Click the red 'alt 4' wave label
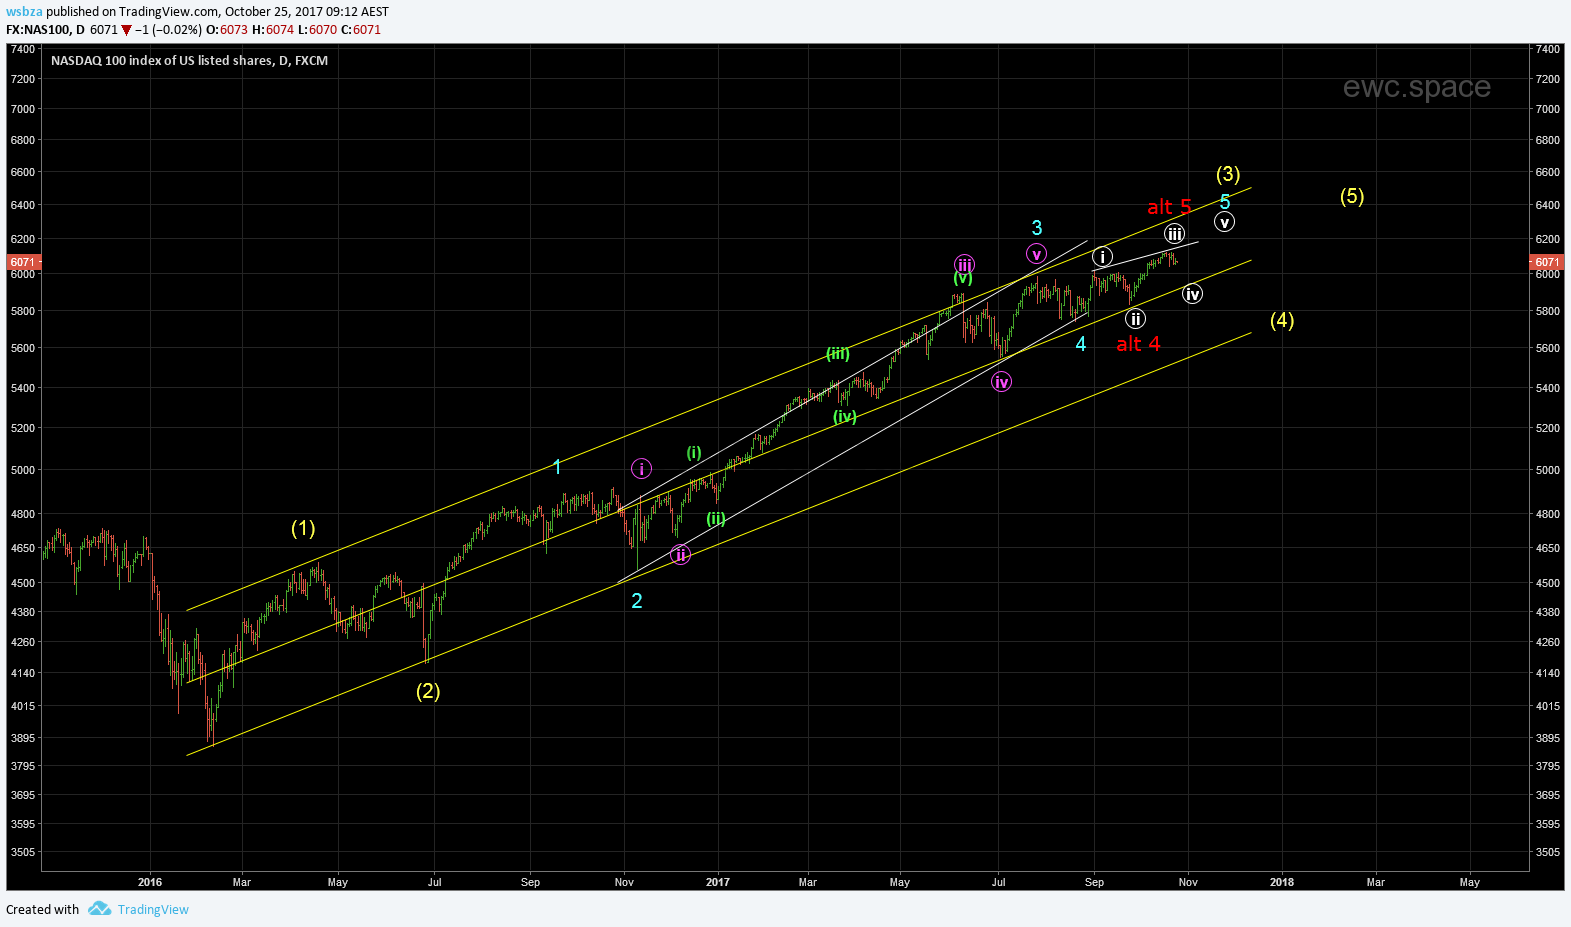Viewport: 1571px width, 927px height. click(x=1138, y=344)
